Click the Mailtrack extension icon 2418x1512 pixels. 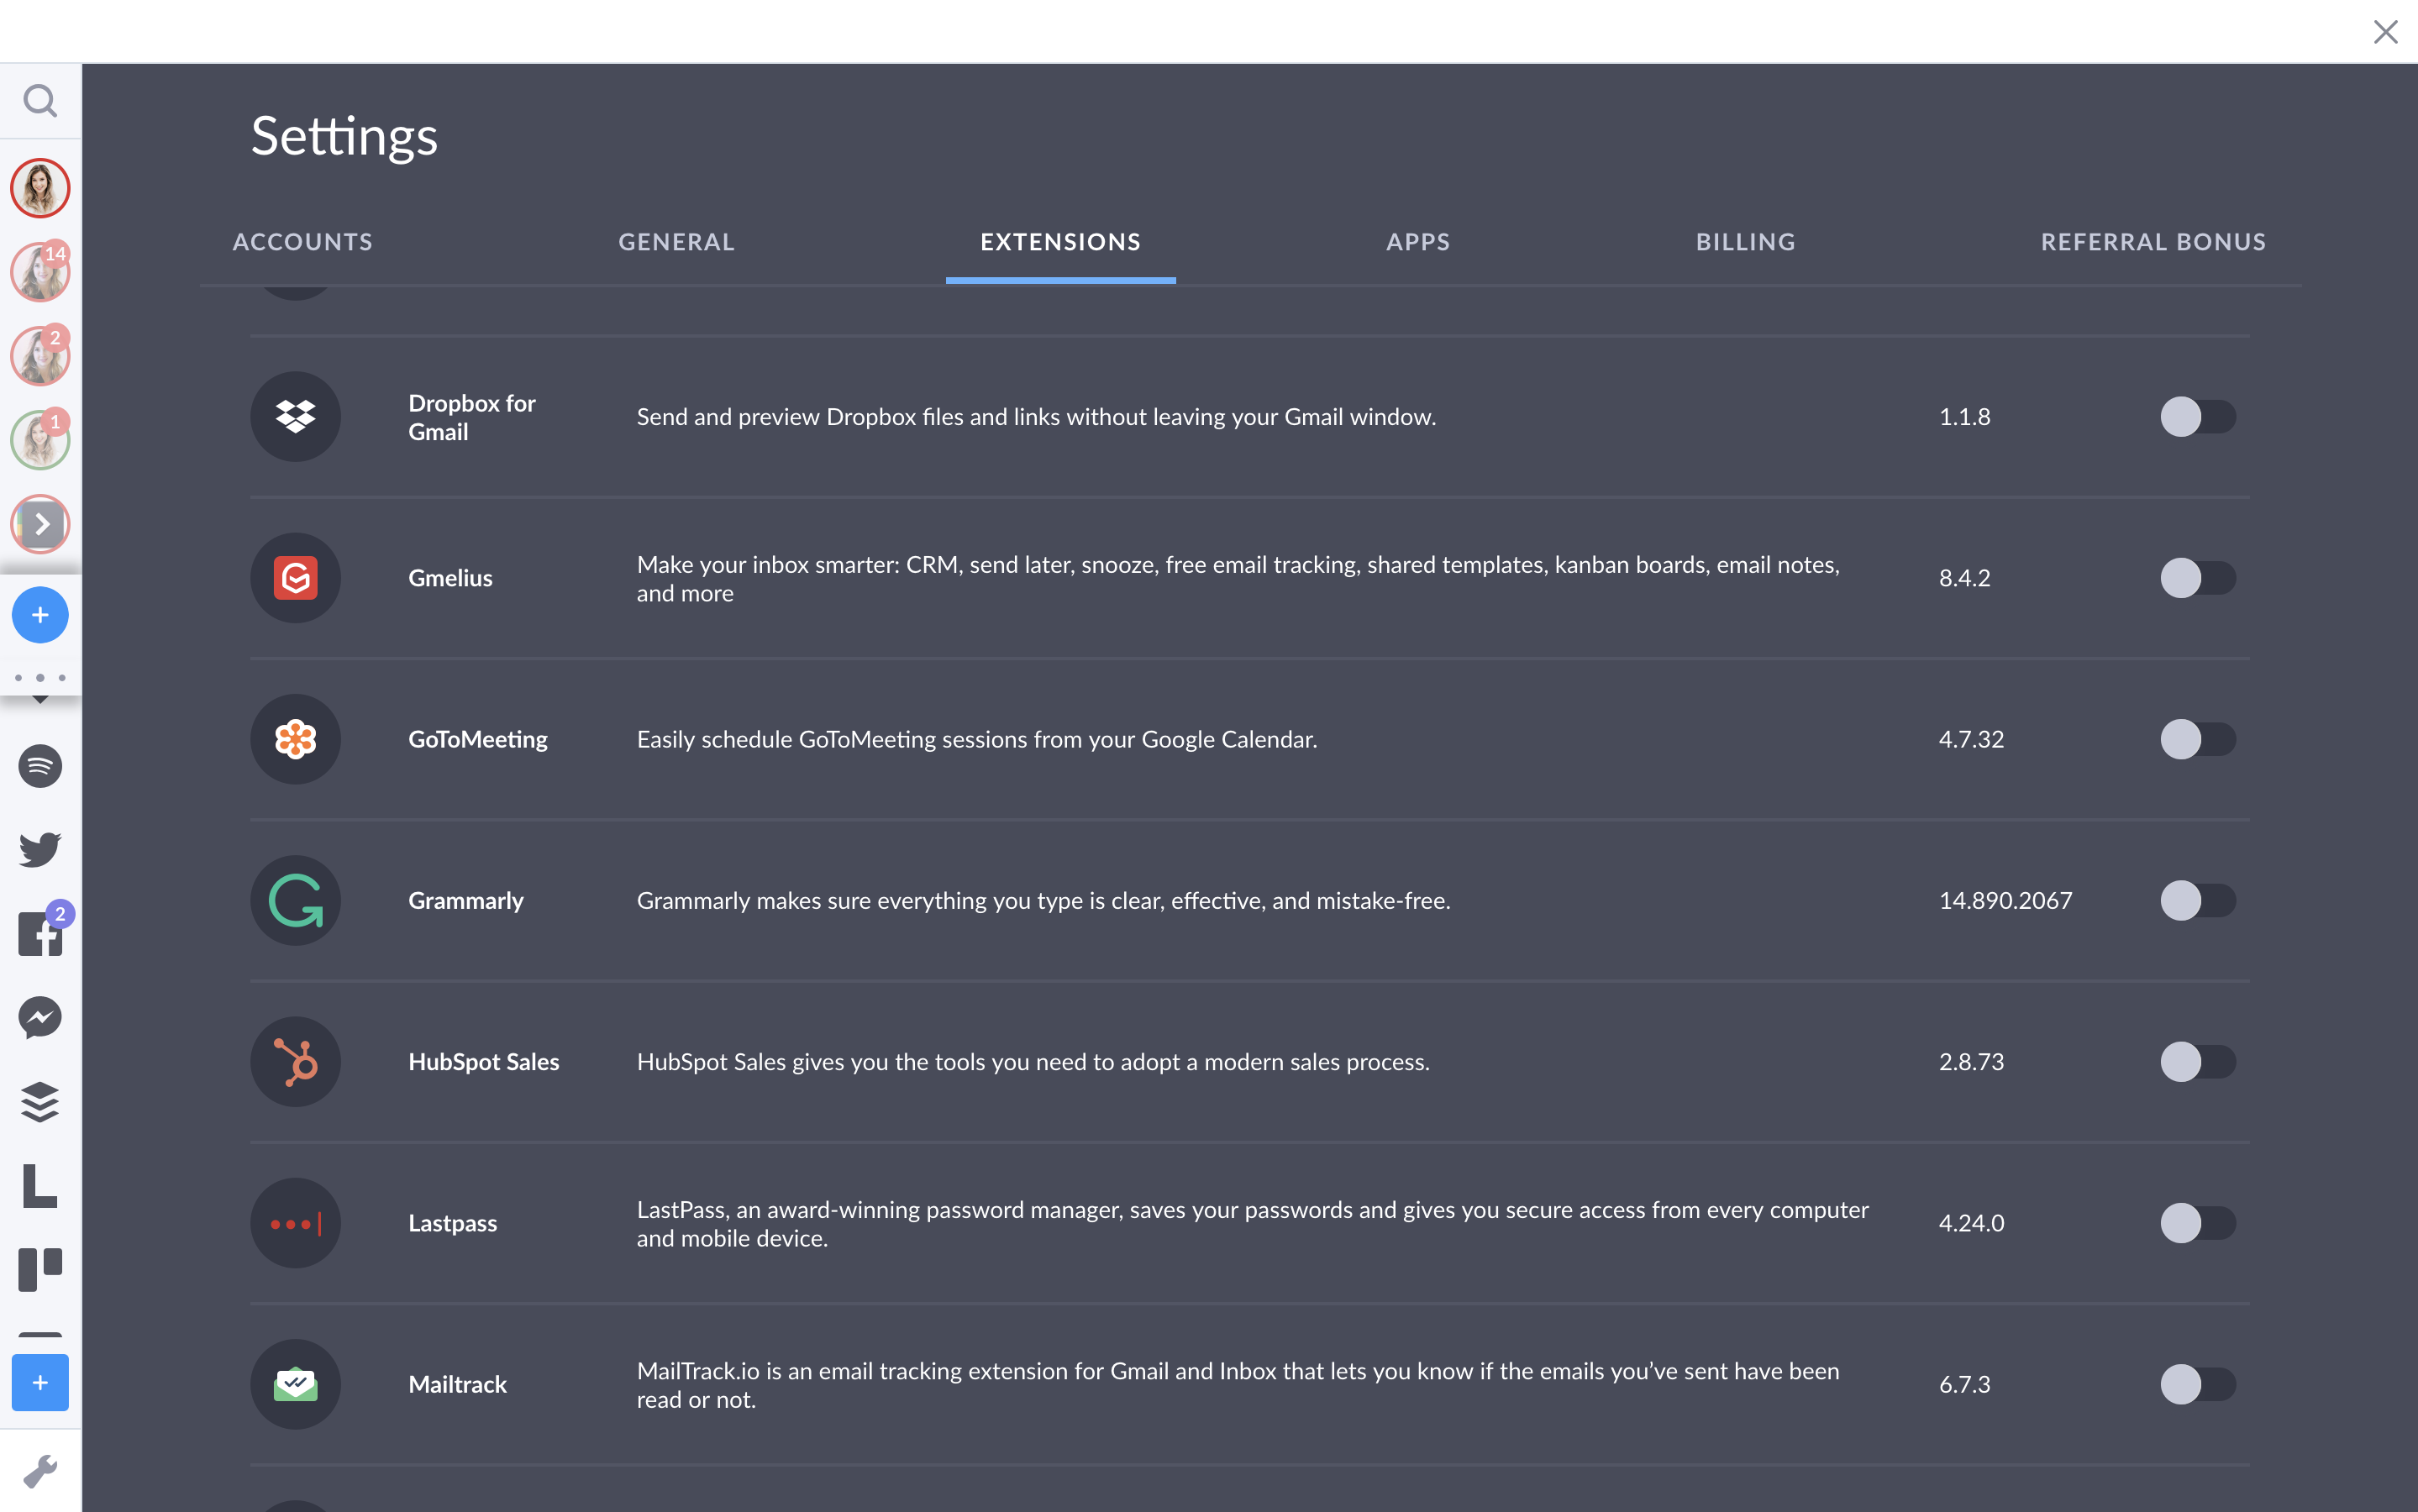[295, 1385]
